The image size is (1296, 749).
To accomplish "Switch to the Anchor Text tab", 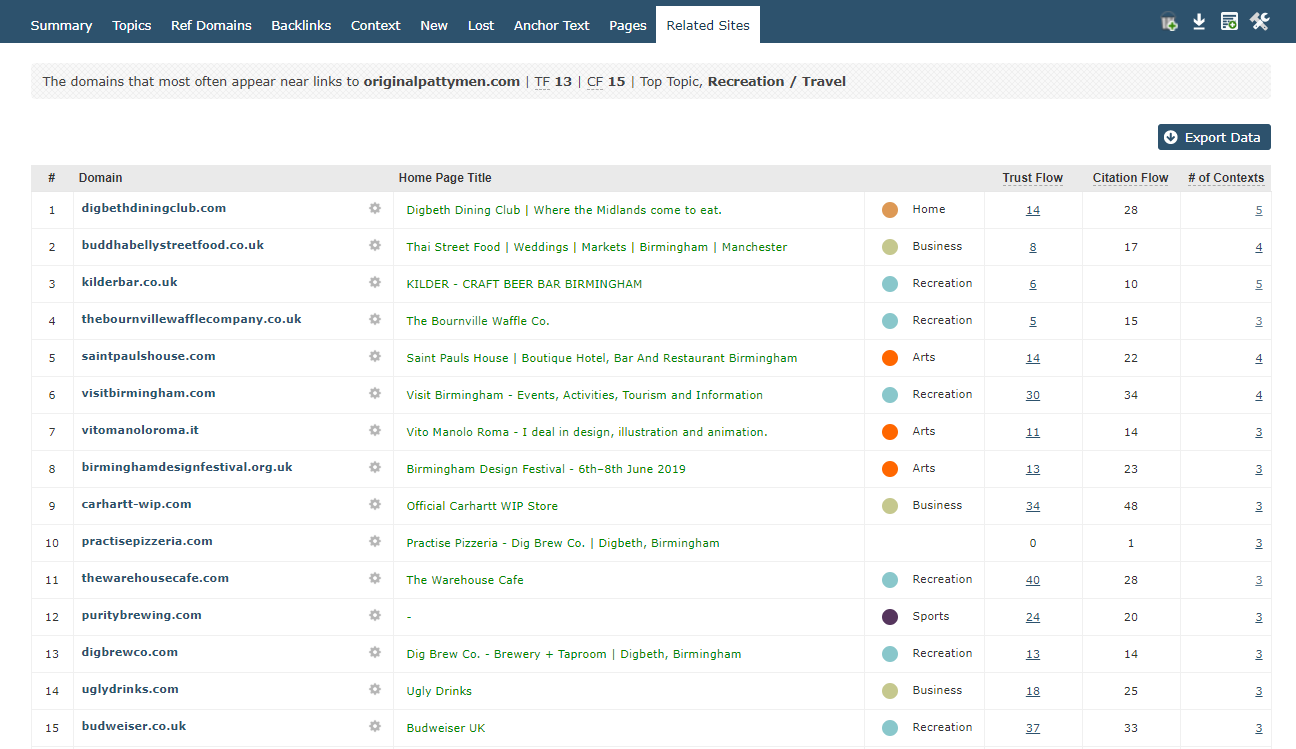I will [x=551, y=25].
